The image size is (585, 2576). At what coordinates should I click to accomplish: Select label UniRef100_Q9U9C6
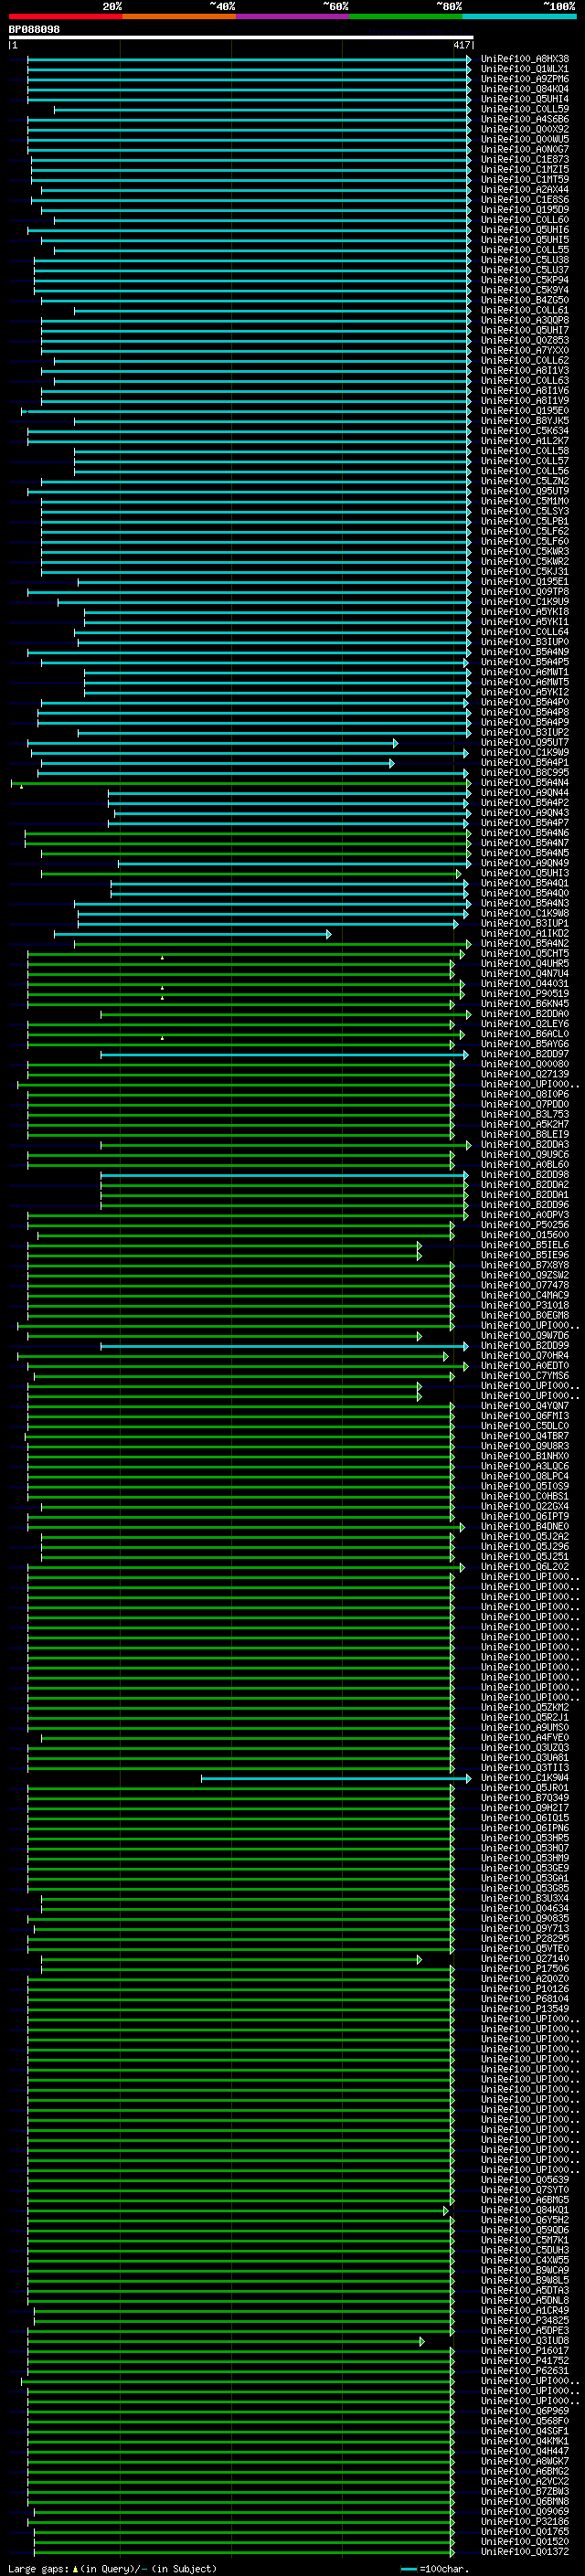click(525, 1154)
